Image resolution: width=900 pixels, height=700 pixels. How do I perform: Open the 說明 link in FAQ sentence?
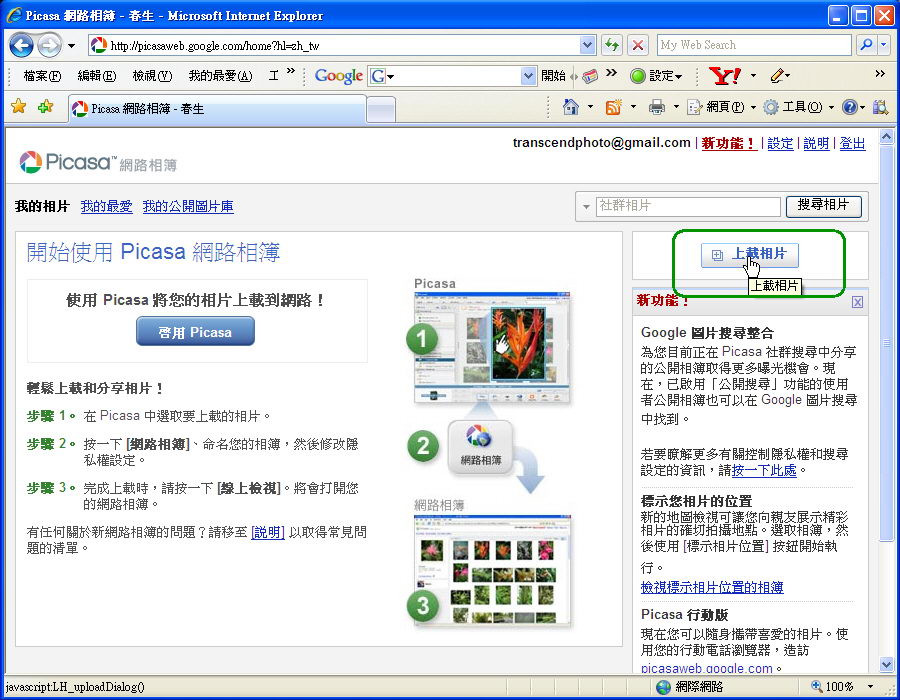tap(268, 532)
